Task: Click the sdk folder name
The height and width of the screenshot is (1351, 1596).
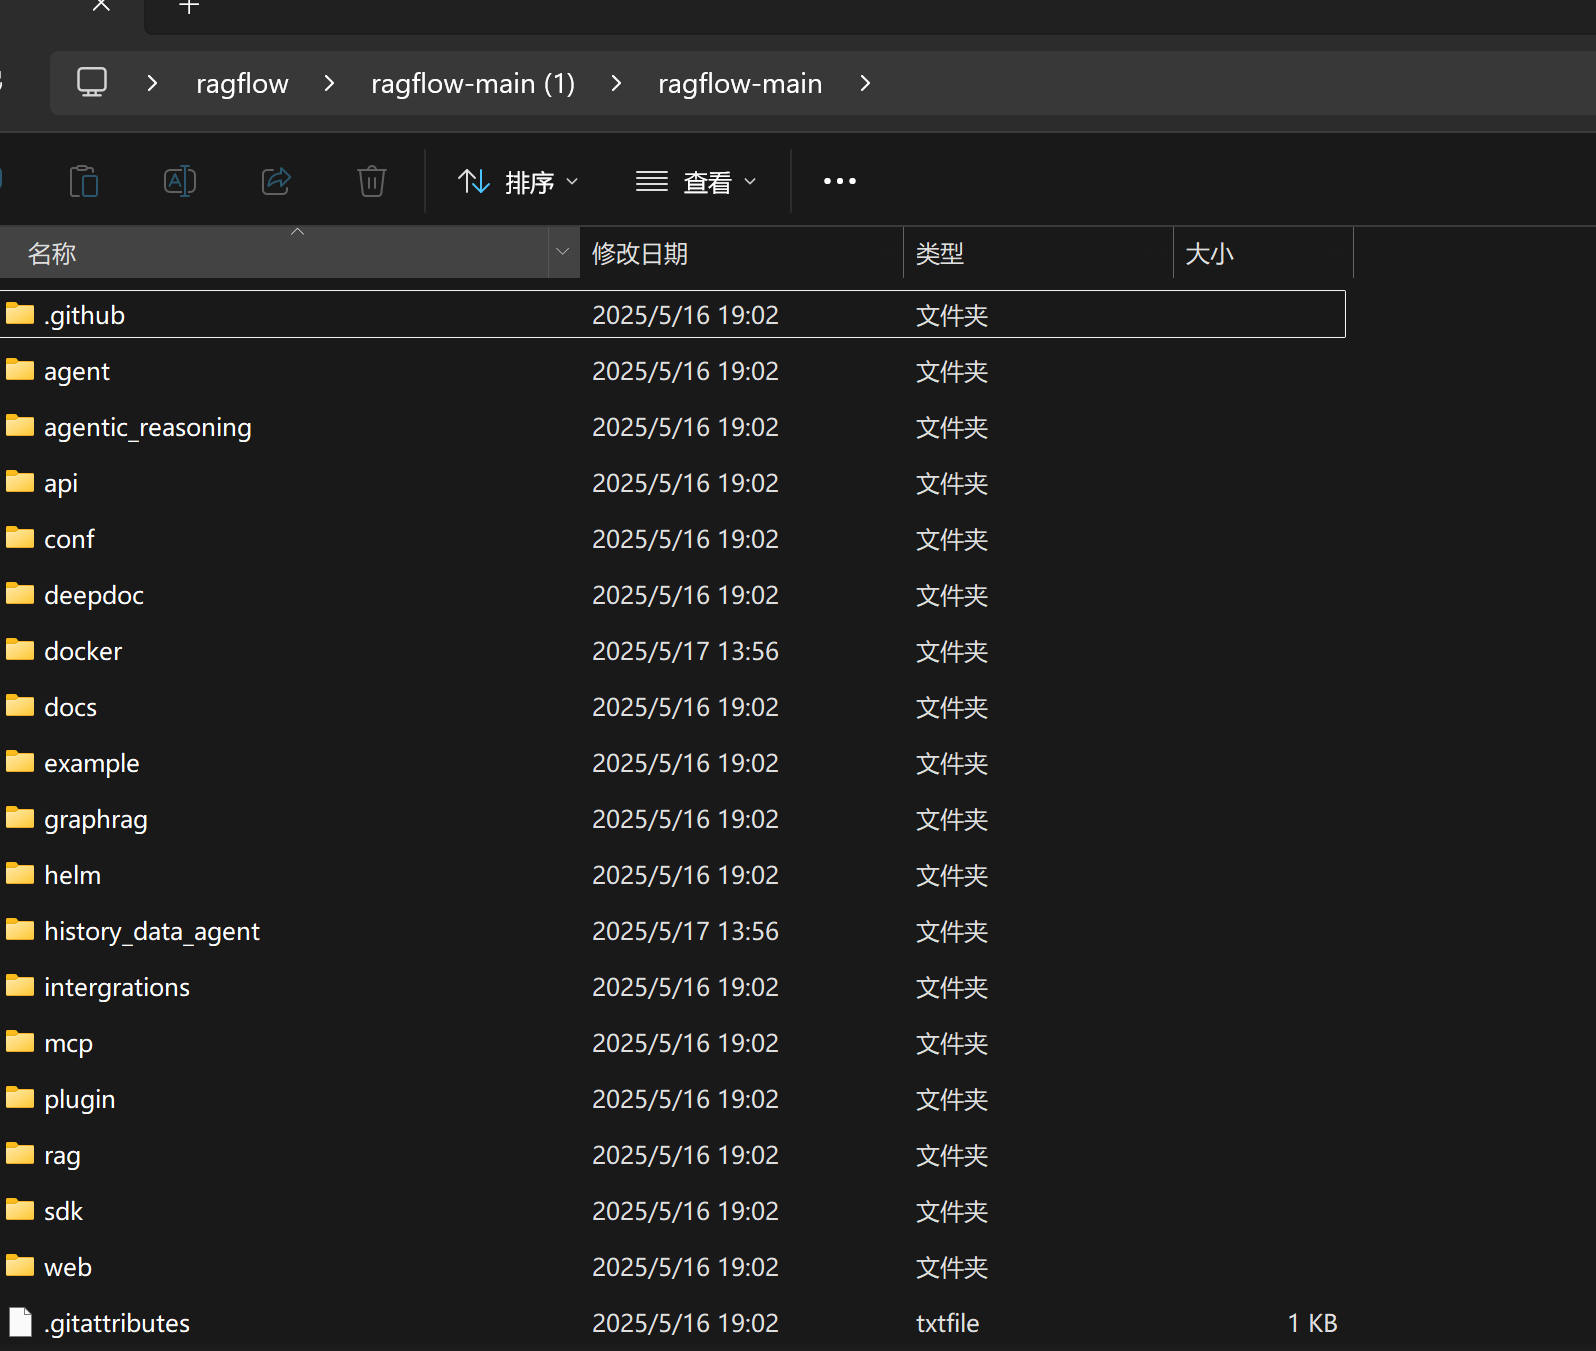Action: coord(63,1211)
